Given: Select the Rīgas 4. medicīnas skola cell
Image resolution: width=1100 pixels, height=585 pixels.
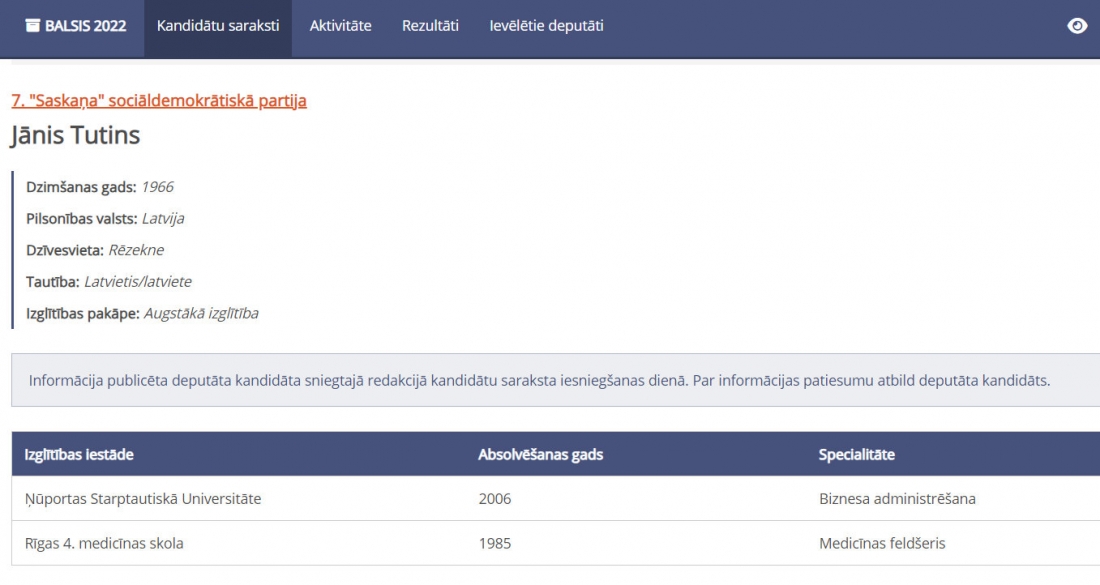Looking at the screenshot, I should pyautogui.click(x=104, y=543).
